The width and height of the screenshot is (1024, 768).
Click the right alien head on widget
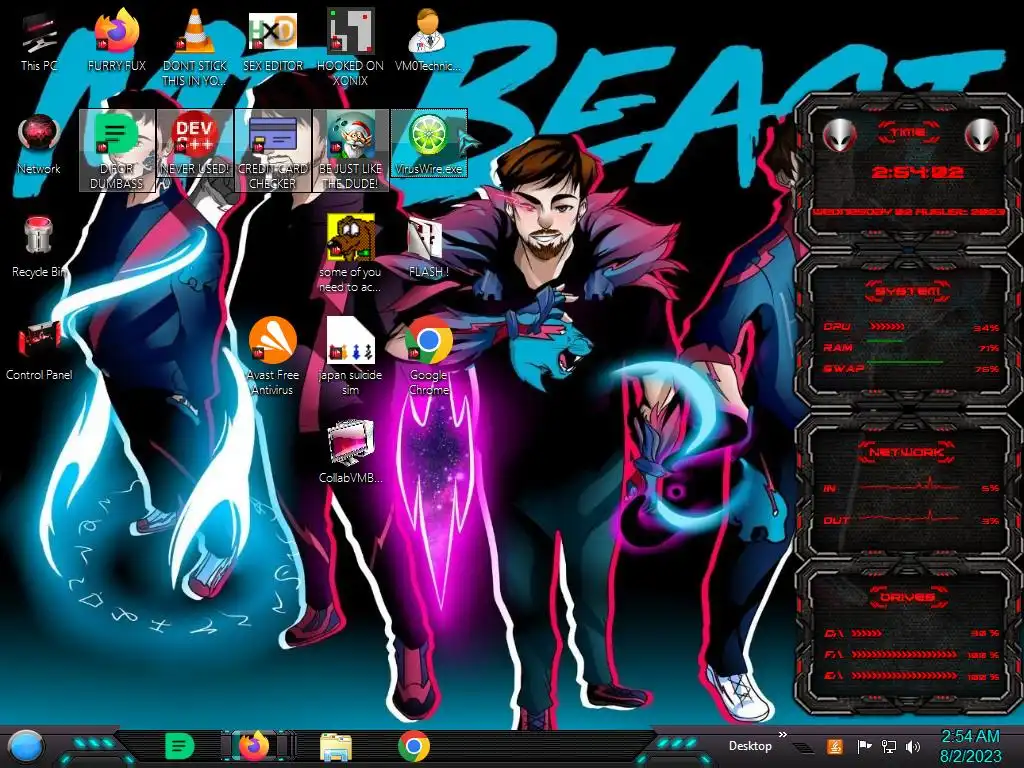[x=981, y=135]
